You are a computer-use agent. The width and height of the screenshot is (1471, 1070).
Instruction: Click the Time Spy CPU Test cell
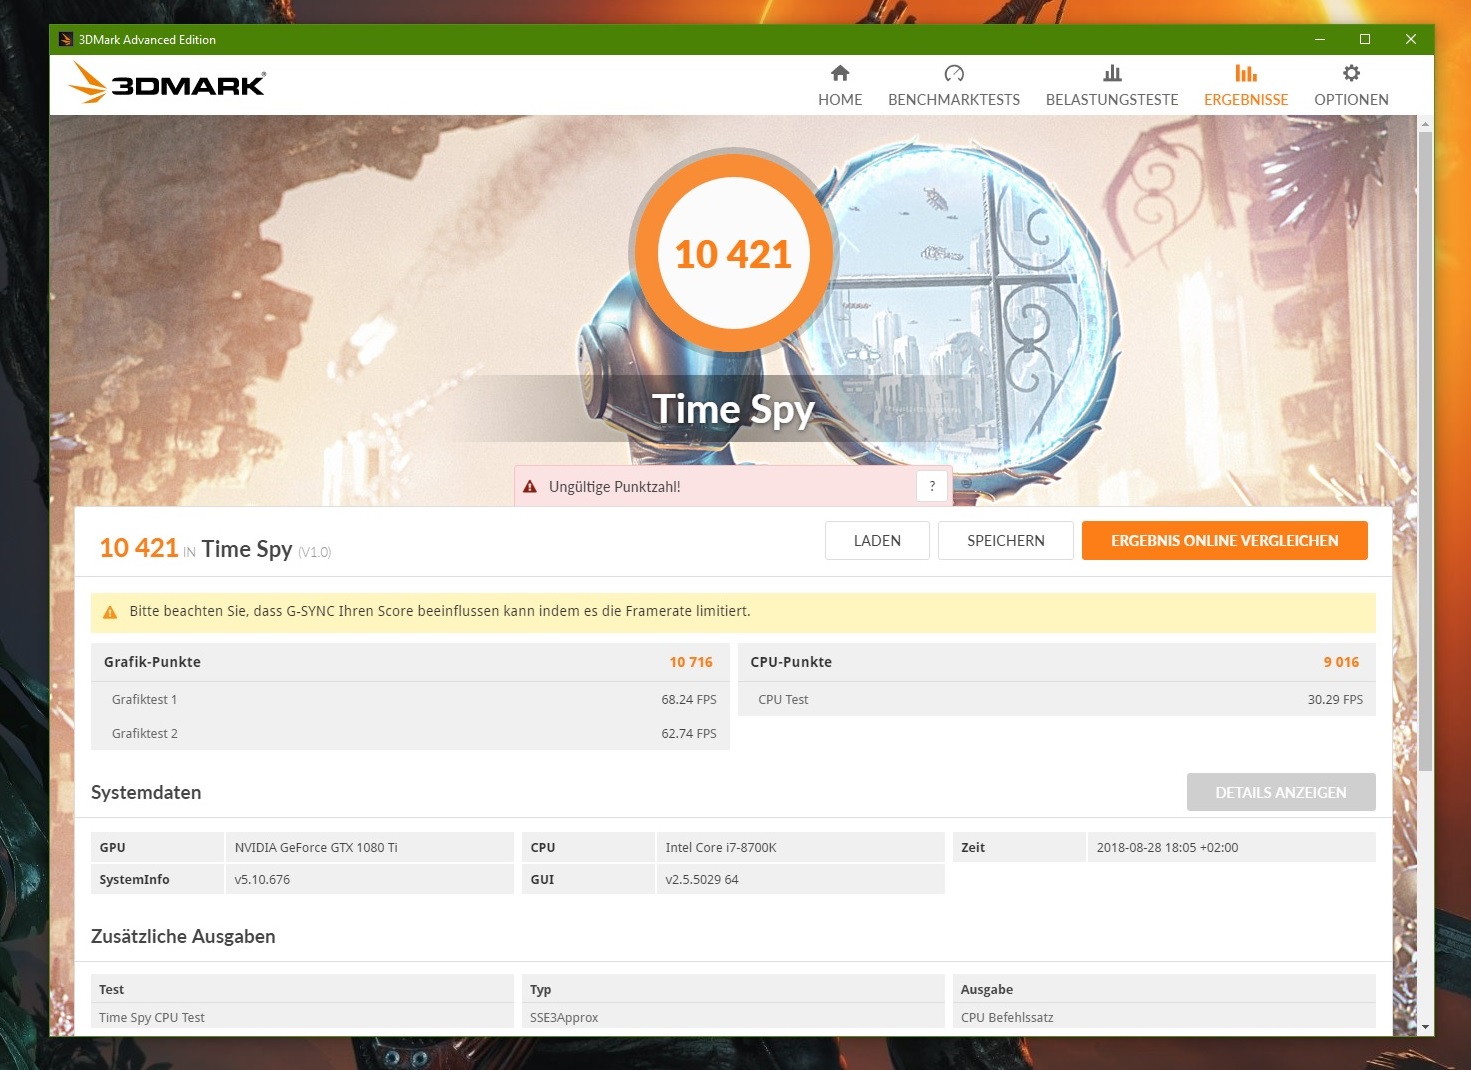302,1017
